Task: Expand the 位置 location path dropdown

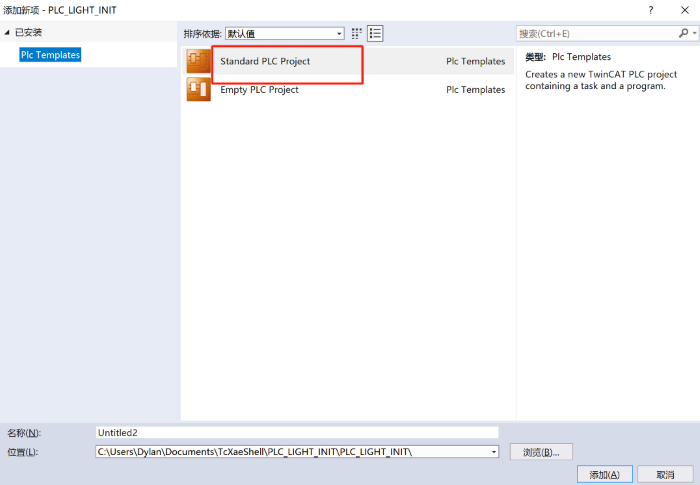Action: (492, 452)
